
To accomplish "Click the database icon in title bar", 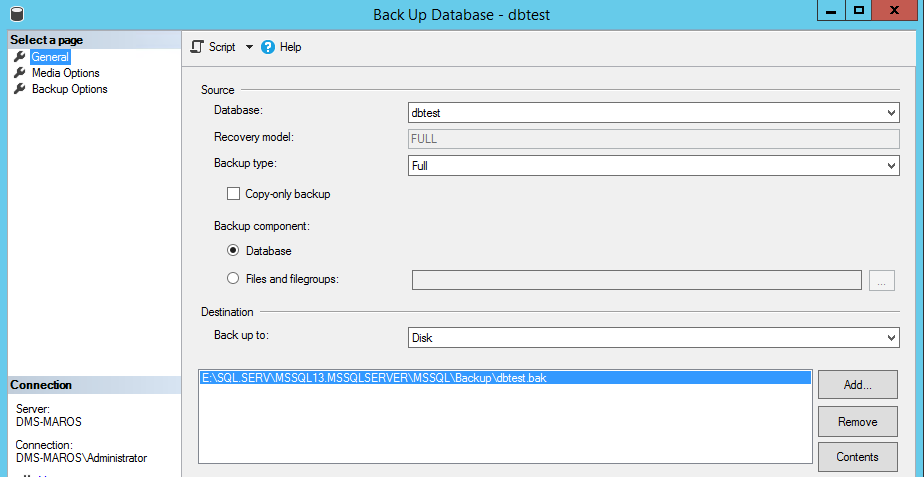I will click(13, 14).
